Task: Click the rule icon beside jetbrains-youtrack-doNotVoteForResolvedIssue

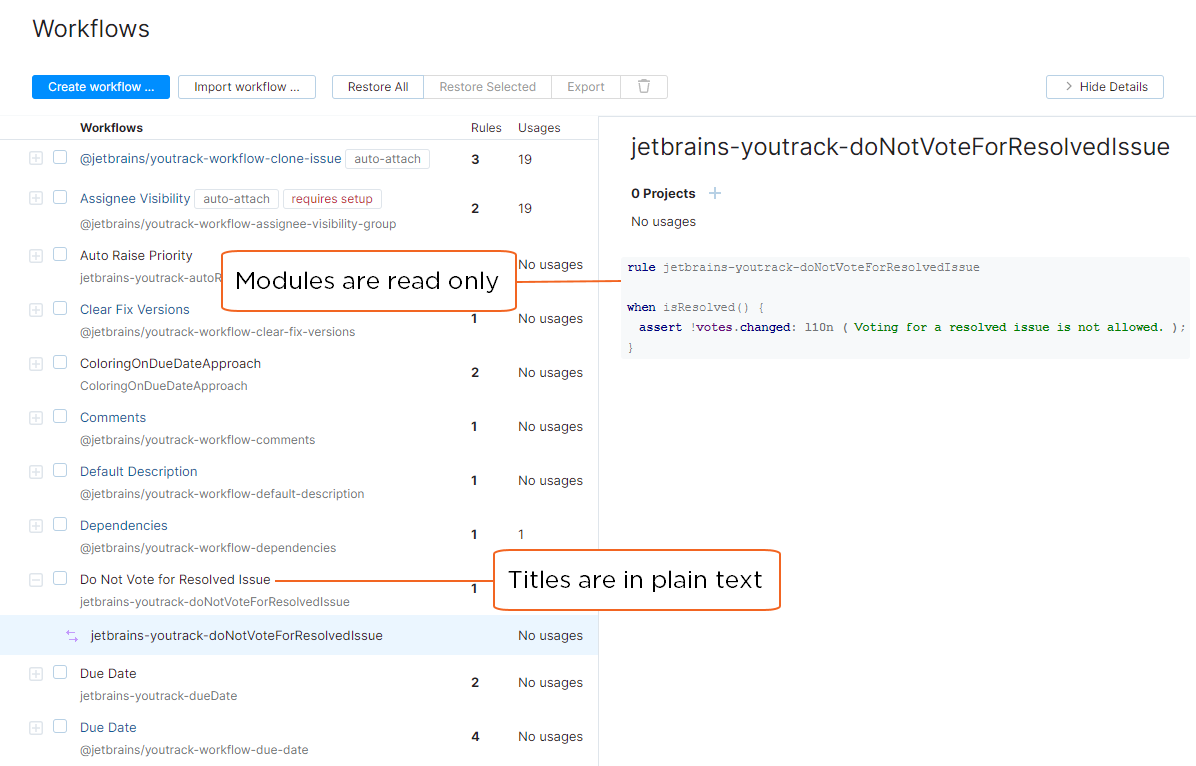Action: 71,636
